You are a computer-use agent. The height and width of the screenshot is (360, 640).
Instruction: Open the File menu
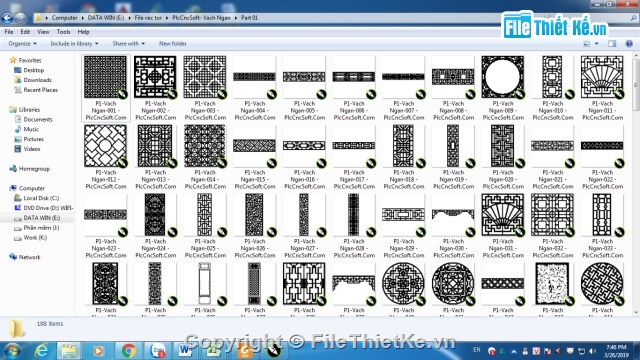[9, 31]
